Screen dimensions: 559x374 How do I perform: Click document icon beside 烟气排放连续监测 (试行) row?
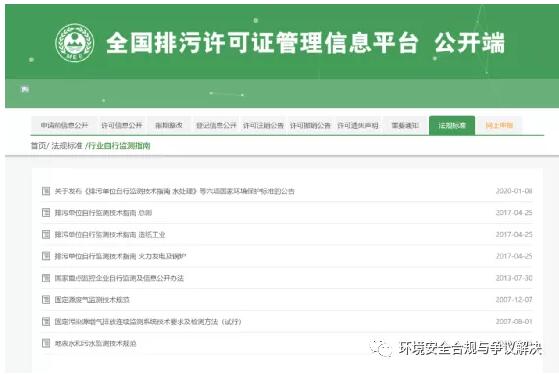coord(46,322)
